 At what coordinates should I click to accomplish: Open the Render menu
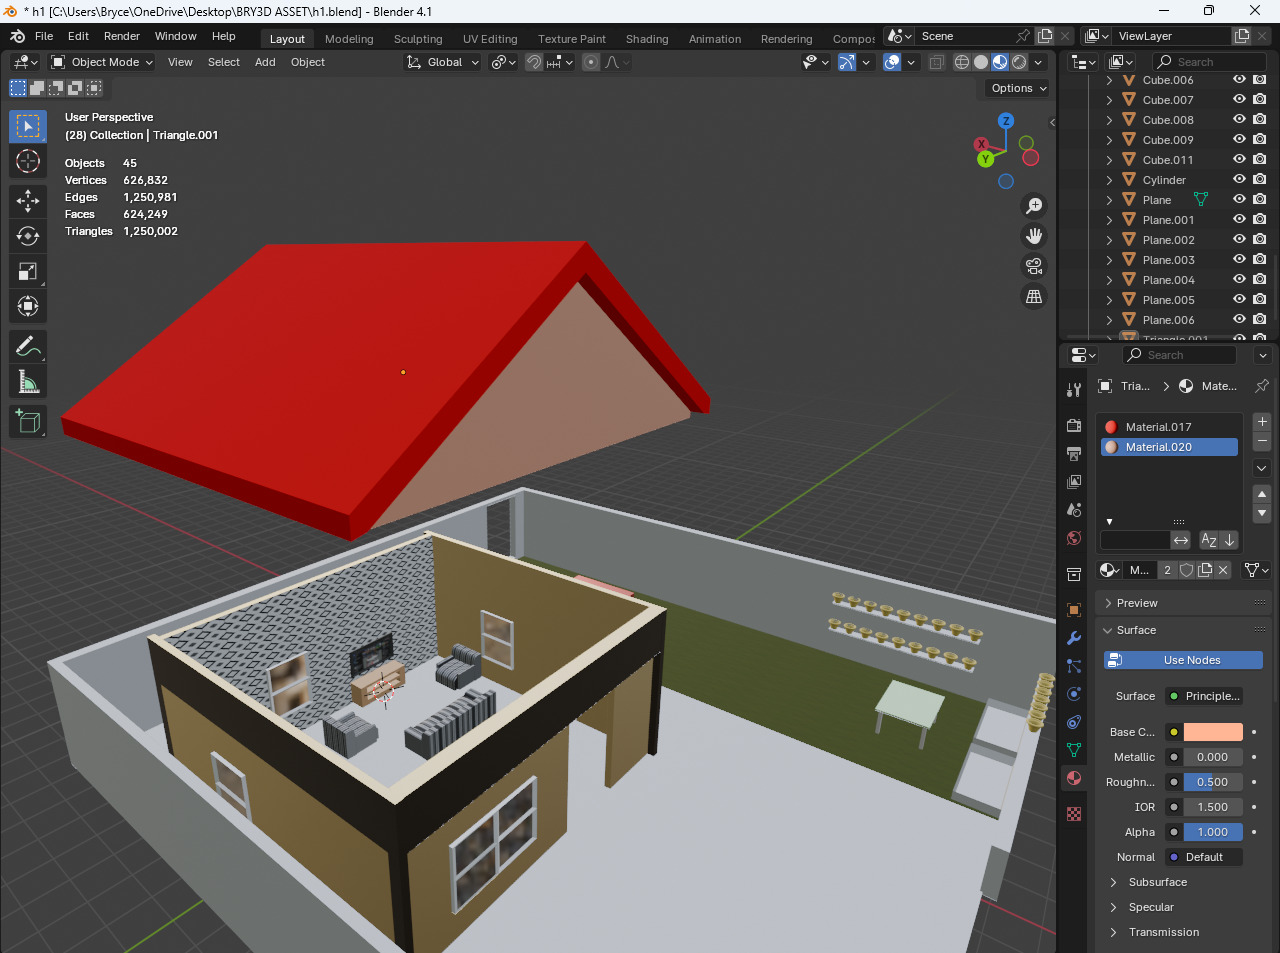pyautogui.click(x=122, y=36)
